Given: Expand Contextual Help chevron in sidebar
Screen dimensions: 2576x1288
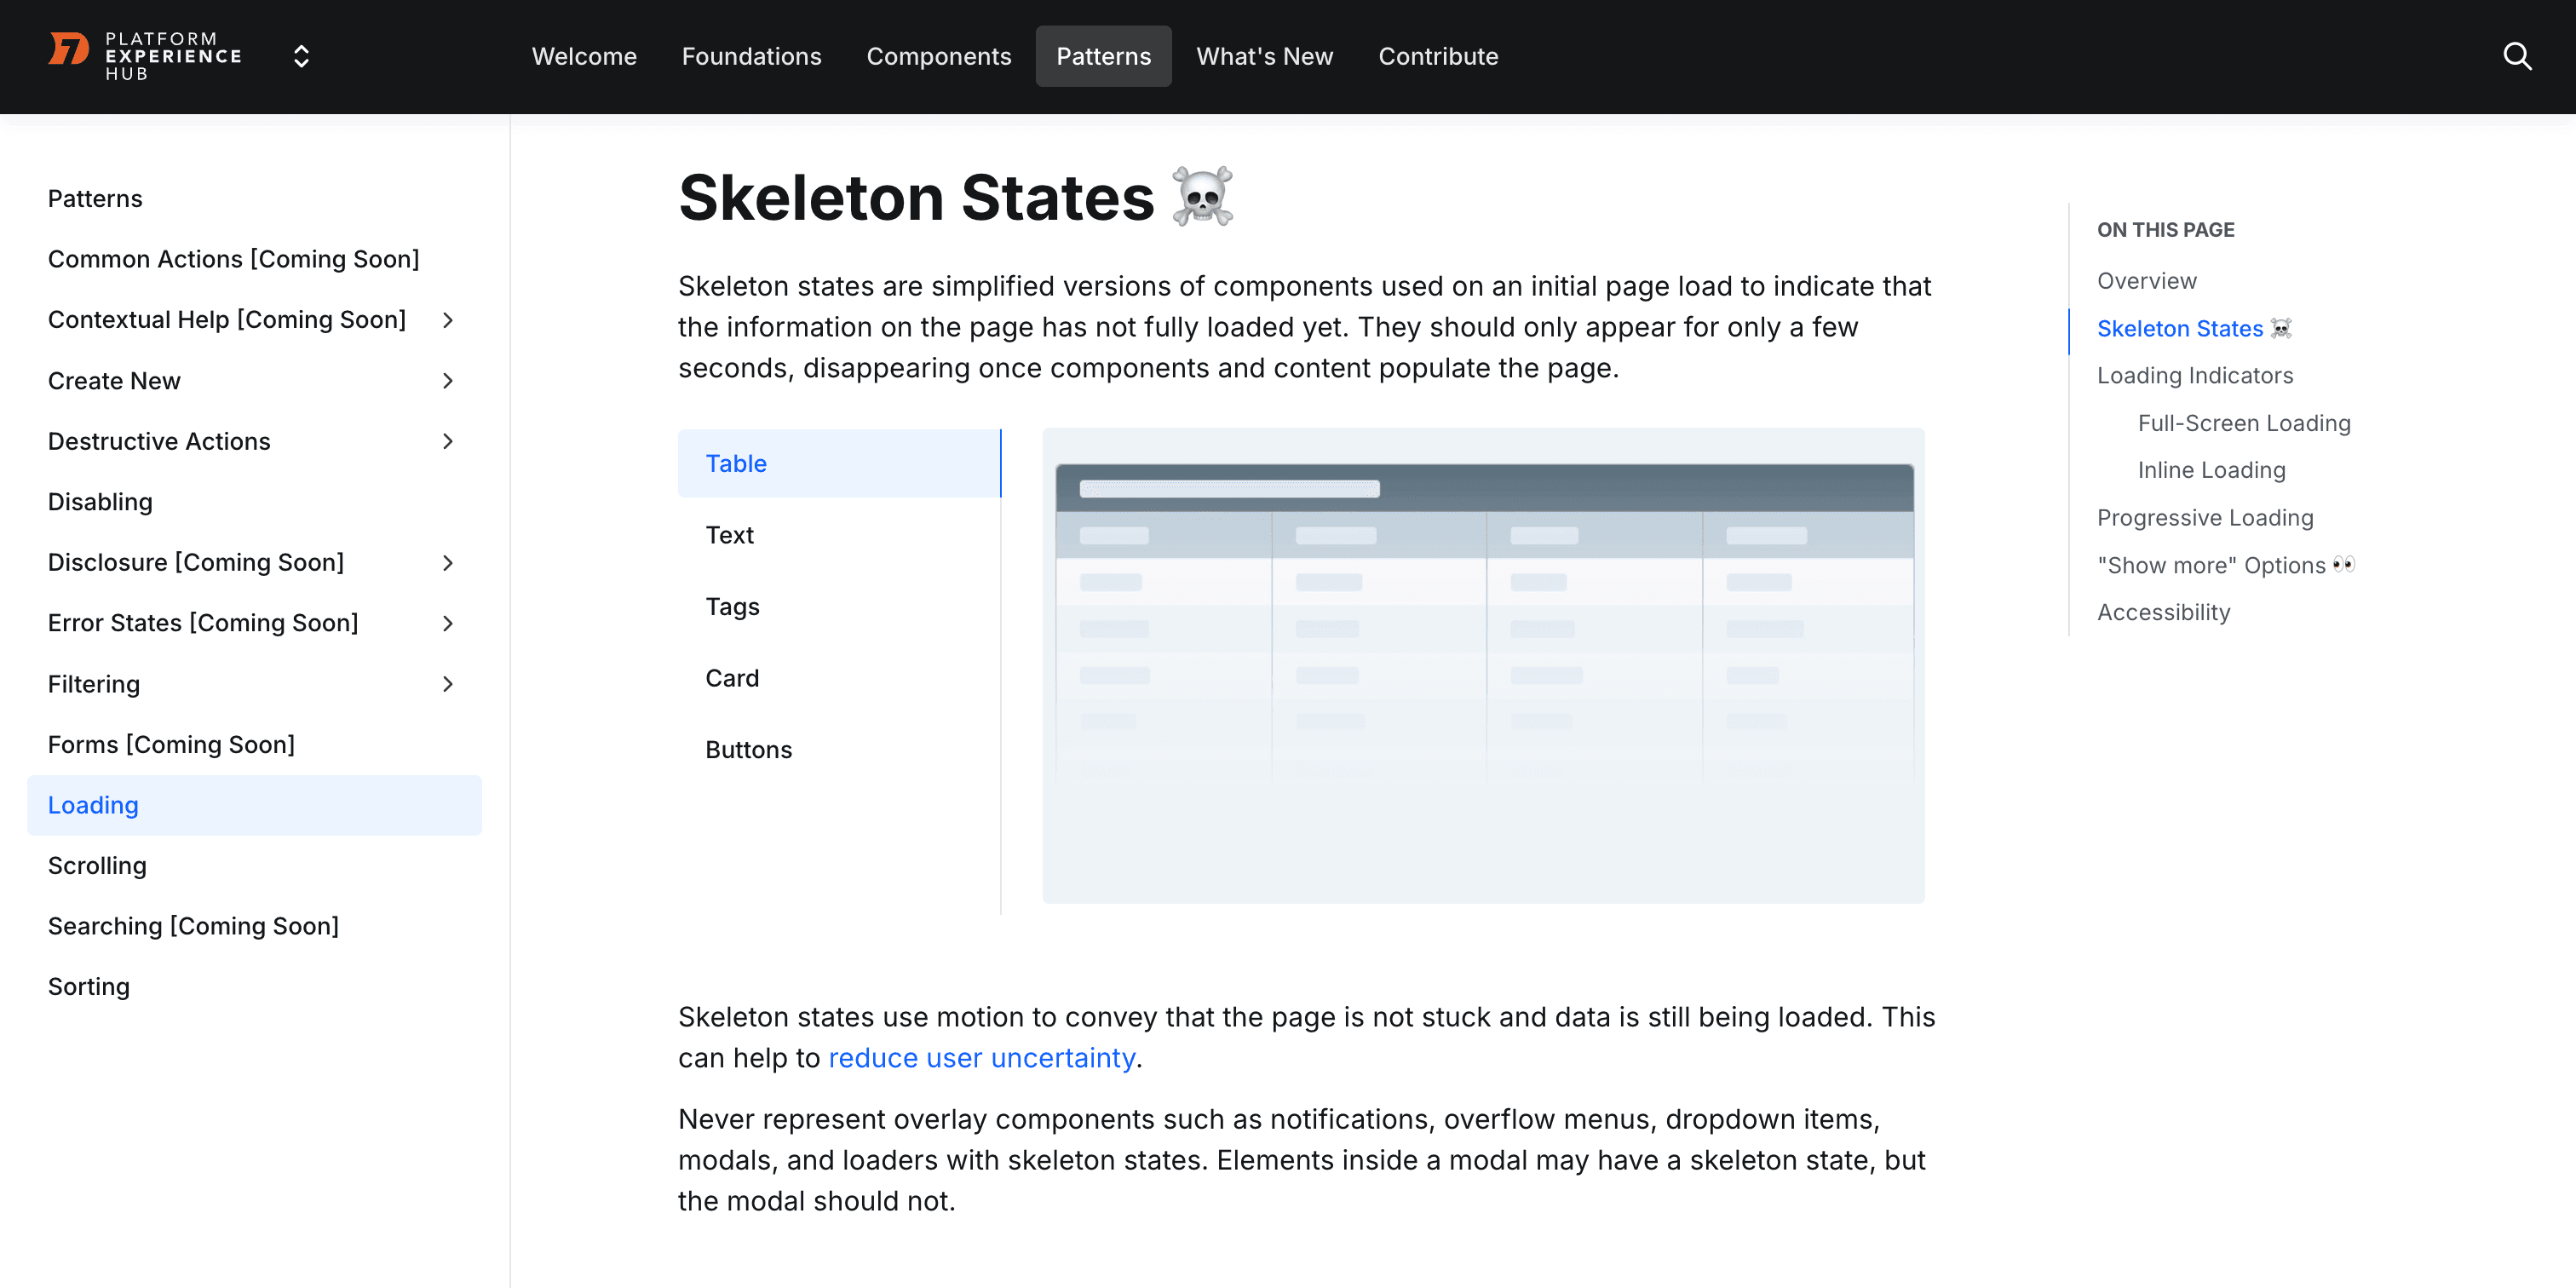Looking at the screenshot, I should pyautogui.click(x=448, y=320).
